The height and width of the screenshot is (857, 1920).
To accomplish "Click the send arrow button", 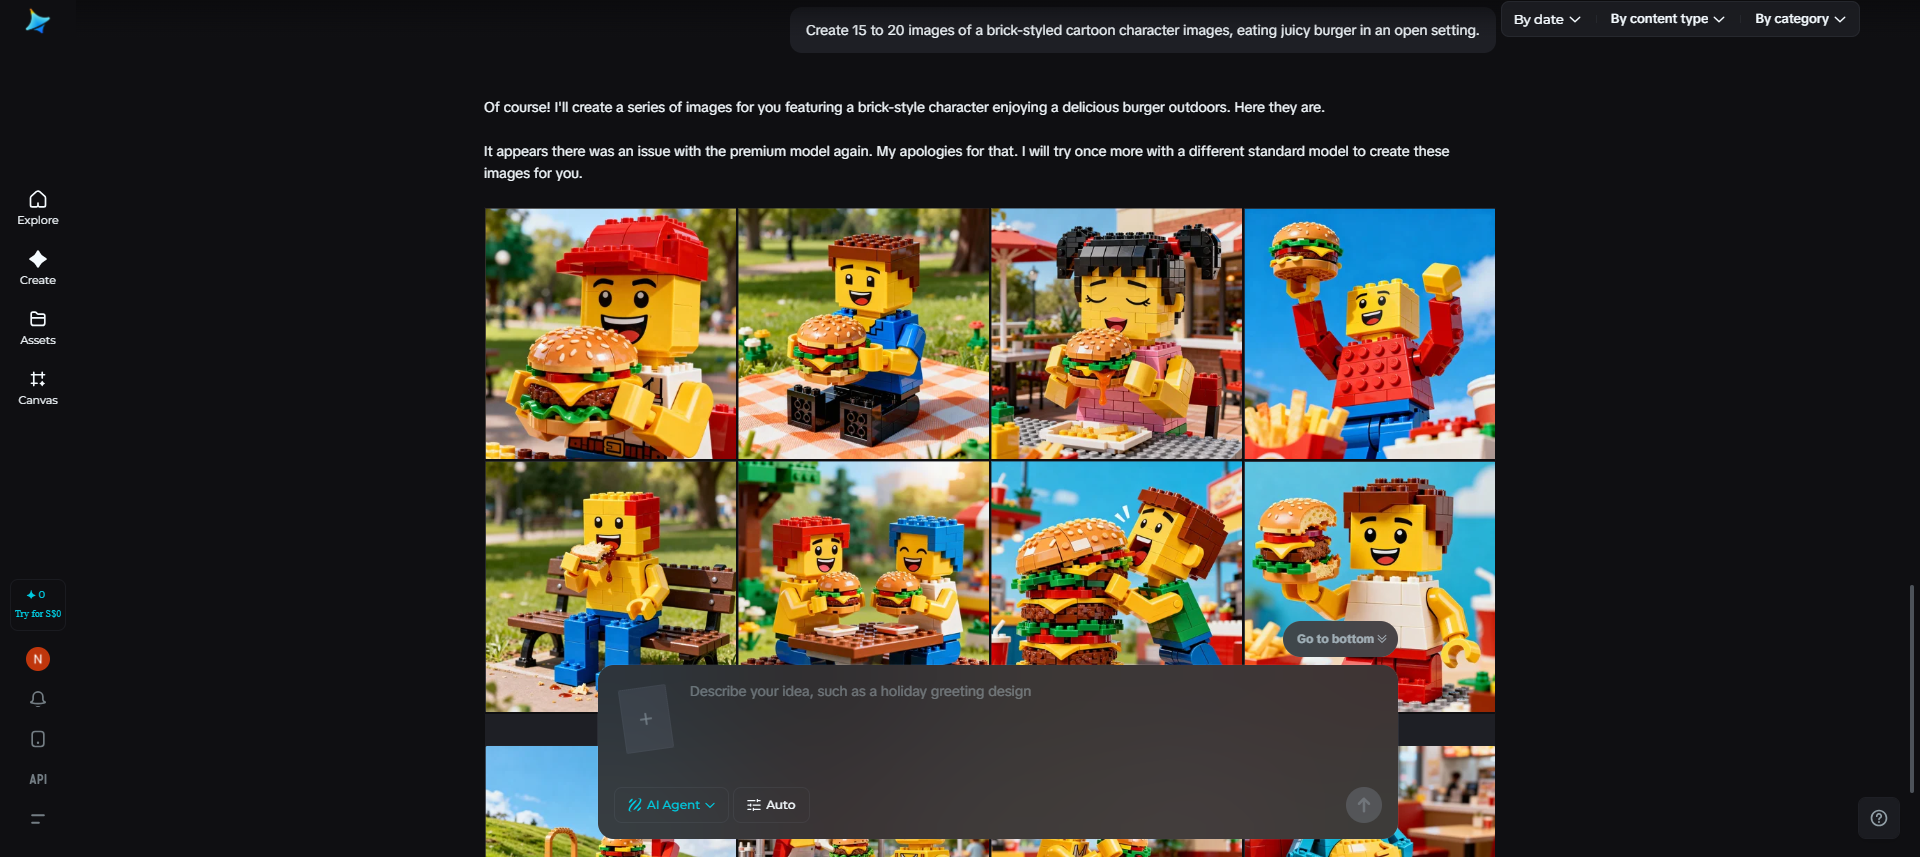I will pos(1363,805).
